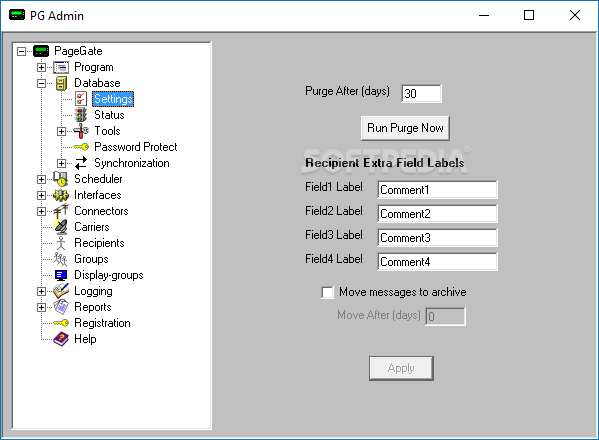Image resolution: width=599 pixels, height=440 pixels.
Task: Click the Run Purge Now button
Action: point(405,128)
